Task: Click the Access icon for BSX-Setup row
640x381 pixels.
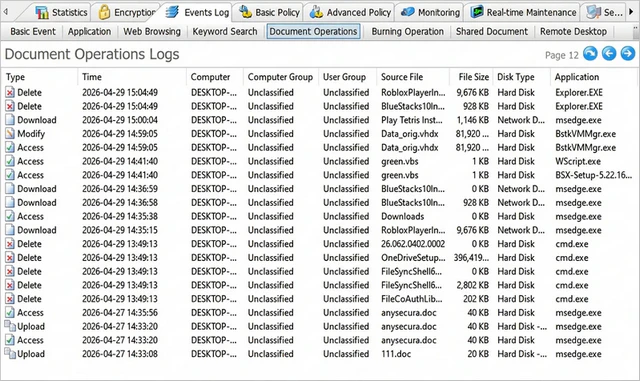Action: [10, 175]
